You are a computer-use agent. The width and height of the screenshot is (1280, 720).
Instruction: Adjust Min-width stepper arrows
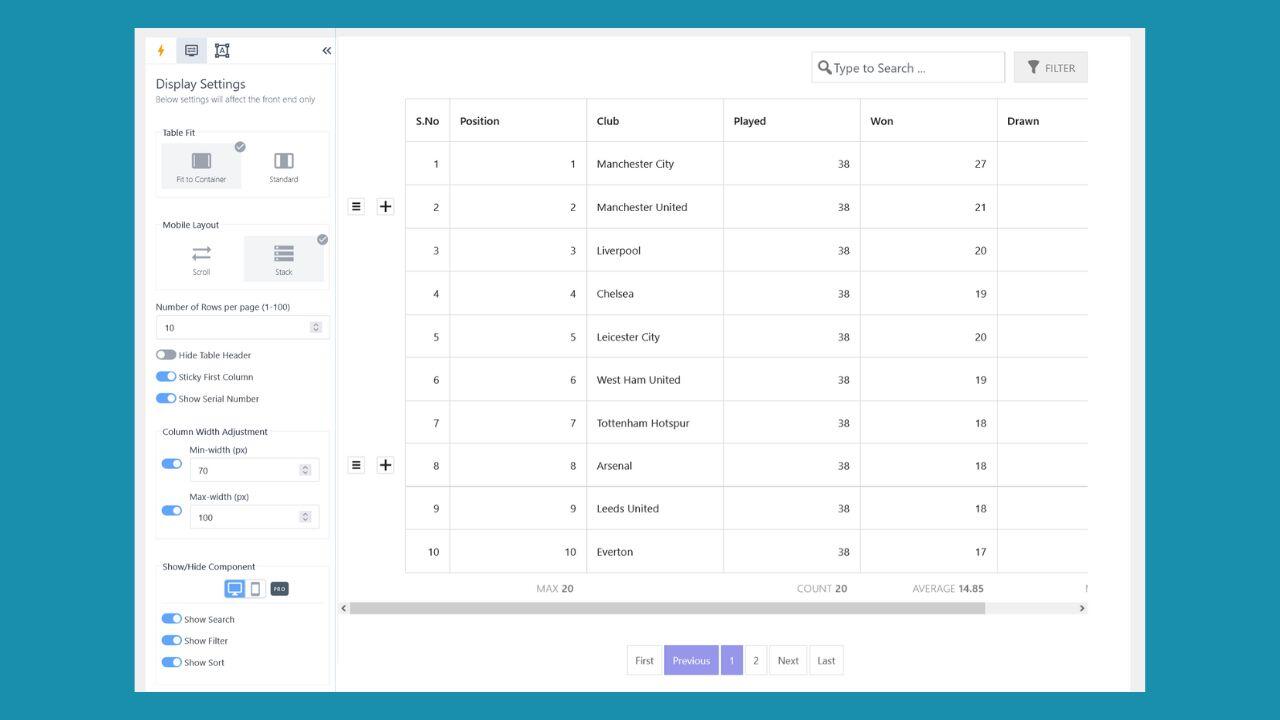305,470
